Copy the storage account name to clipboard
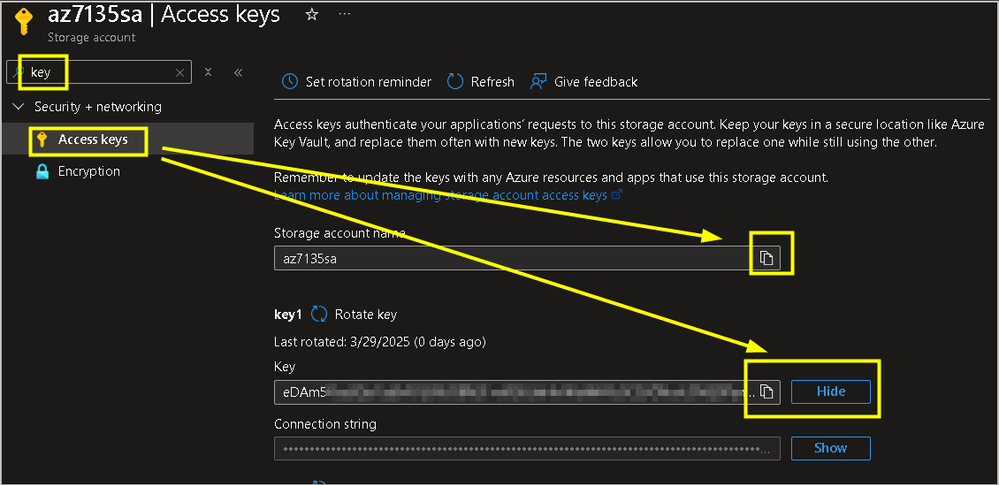This screenshot has height=485, width=999. (767, 258)
